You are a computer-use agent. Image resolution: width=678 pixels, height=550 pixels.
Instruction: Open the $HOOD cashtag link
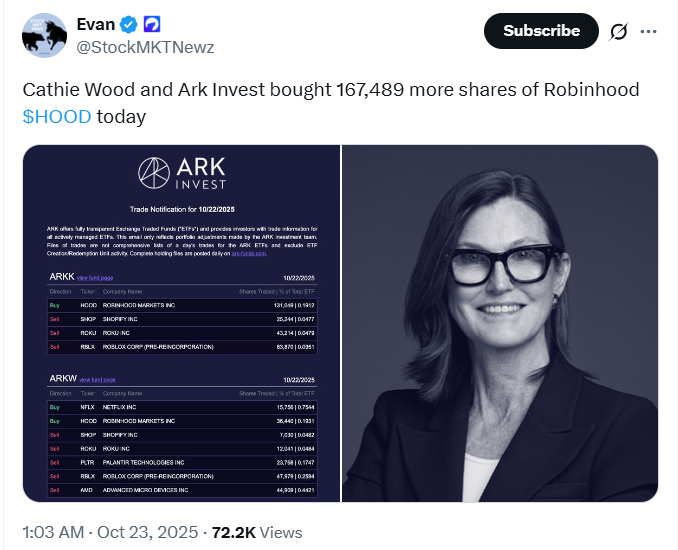tap(57, 116)
